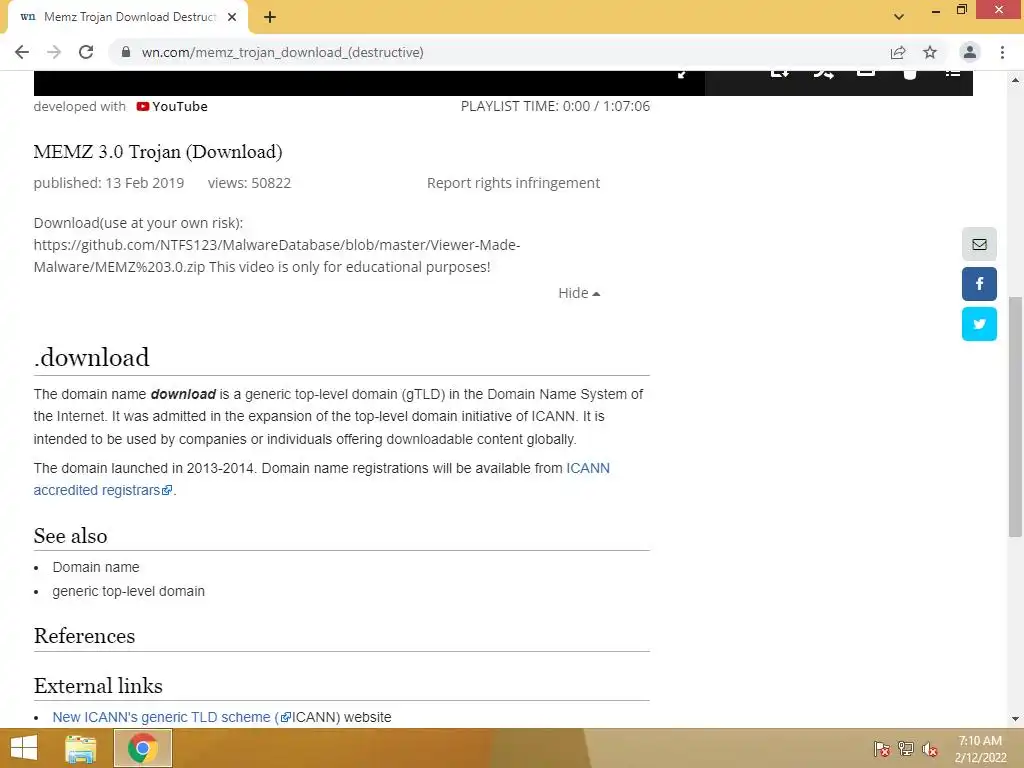Reload the current page

[x=86, y=52]
